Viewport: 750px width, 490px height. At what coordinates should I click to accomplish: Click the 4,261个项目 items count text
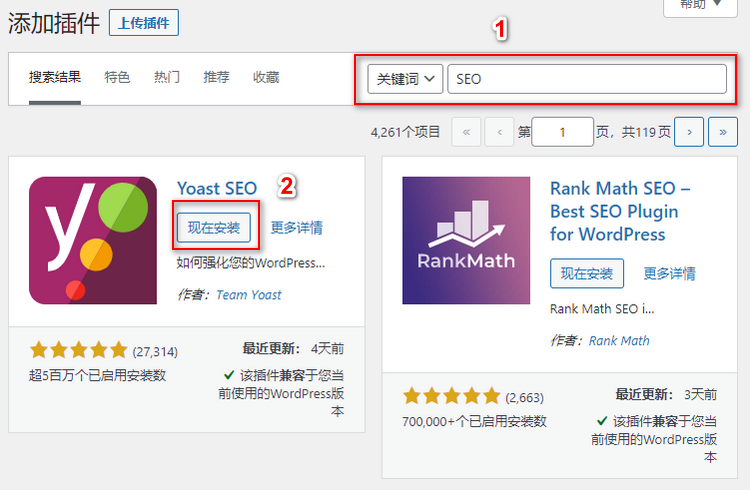[405, 132]
